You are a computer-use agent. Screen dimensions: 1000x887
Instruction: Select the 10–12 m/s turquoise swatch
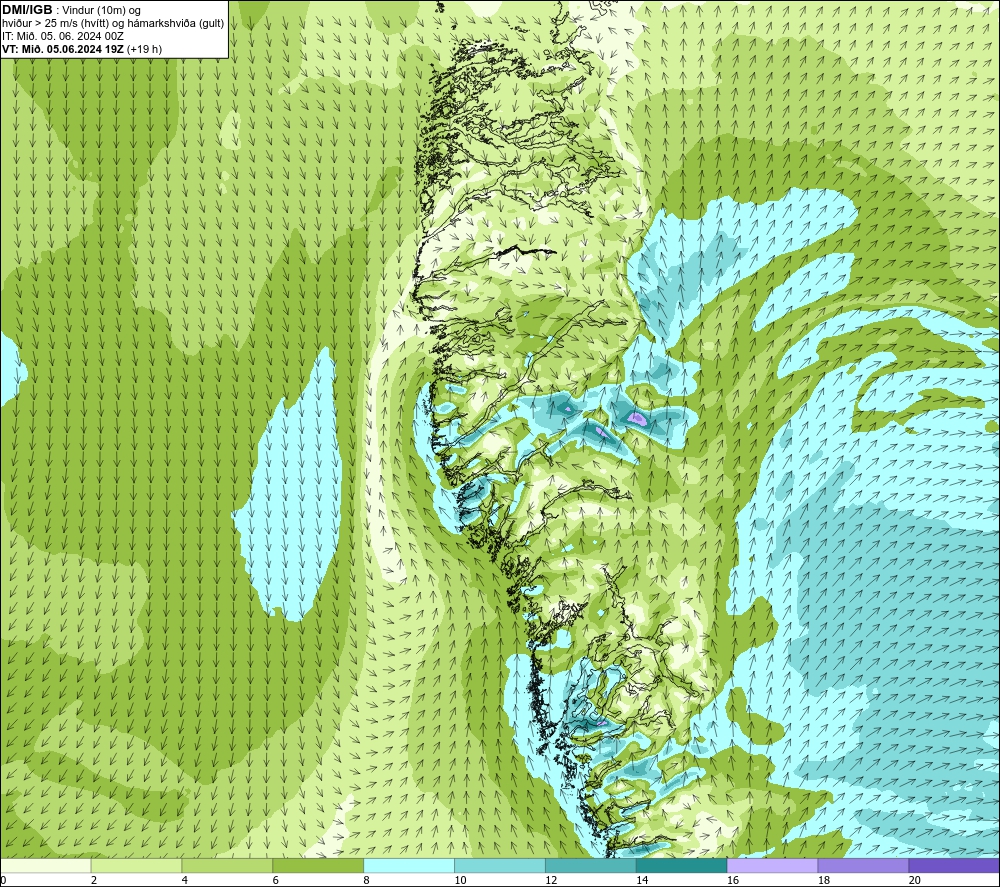coord(500,865)
